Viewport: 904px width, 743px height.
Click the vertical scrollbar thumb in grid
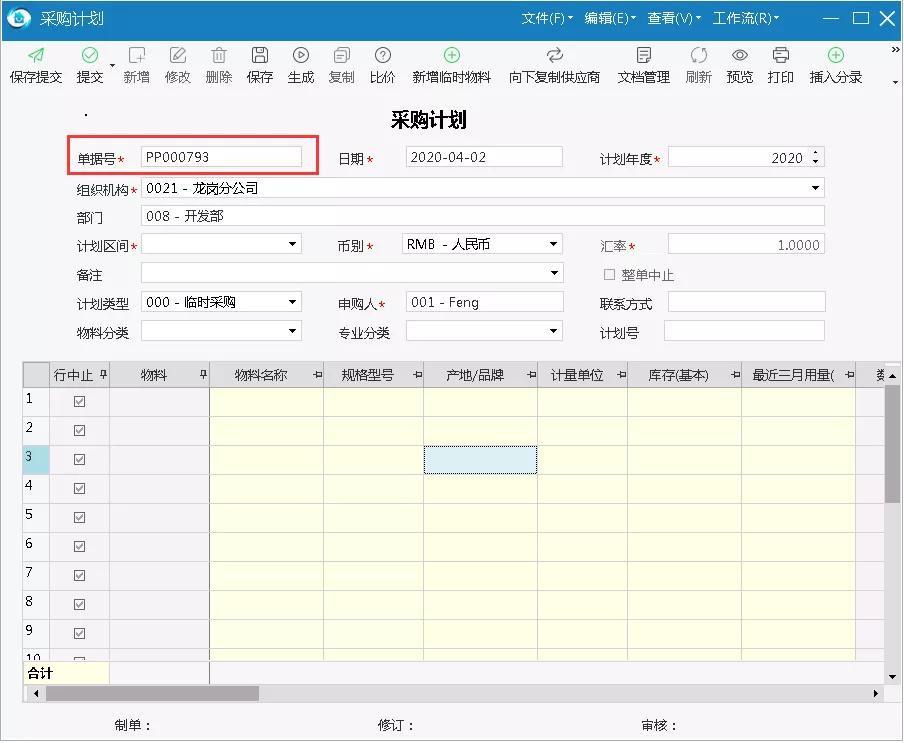point(892,444)
